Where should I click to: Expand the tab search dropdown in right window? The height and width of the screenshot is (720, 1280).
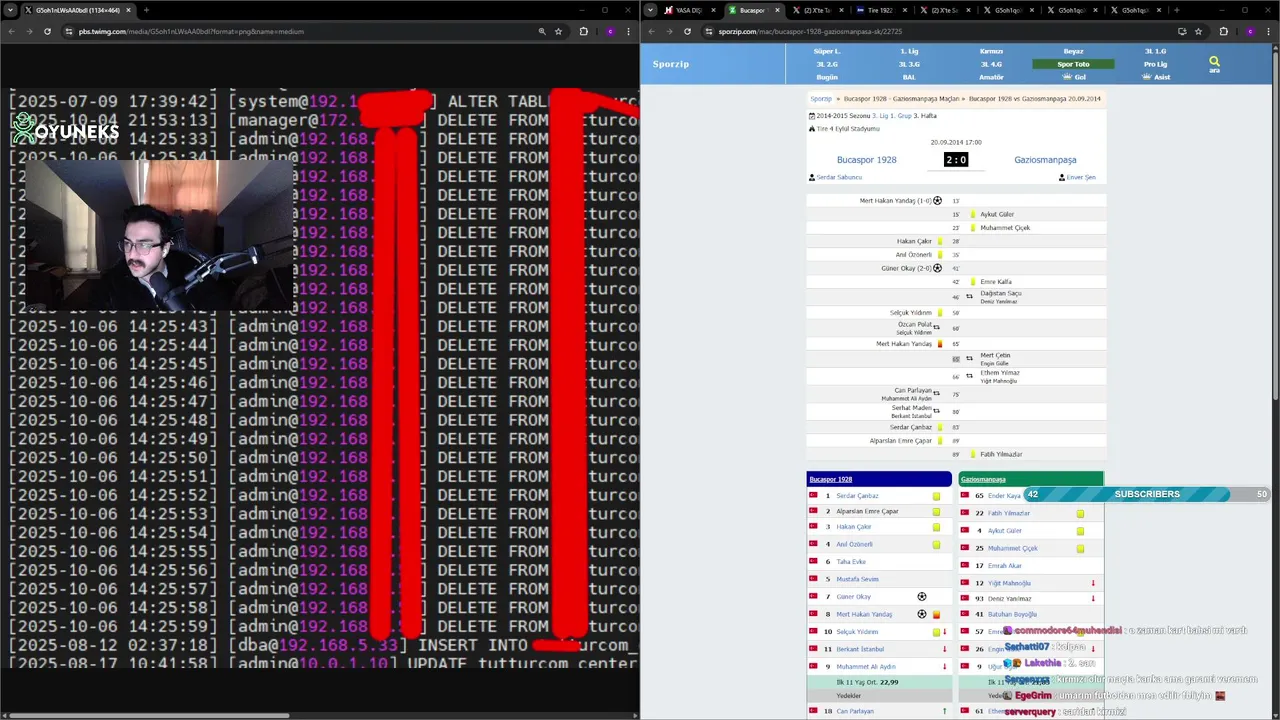(651, 10)
